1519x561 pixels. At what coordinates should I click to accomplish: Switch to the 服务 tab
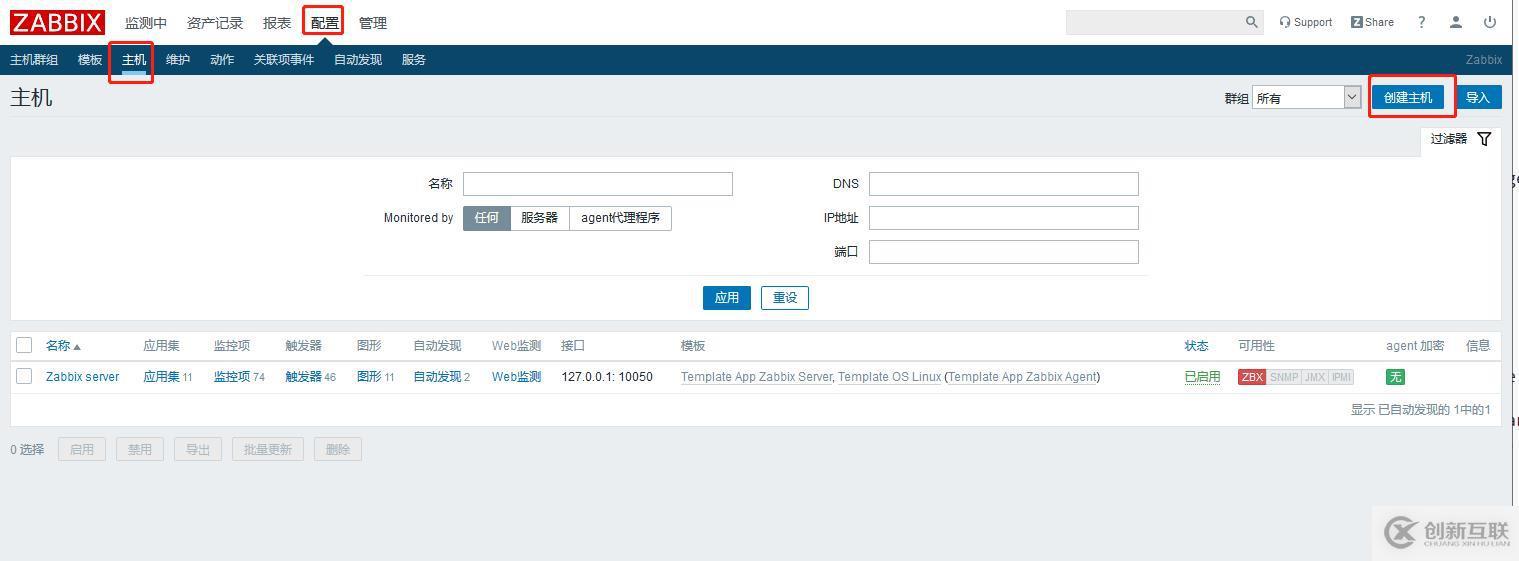(x=414, y=60)
